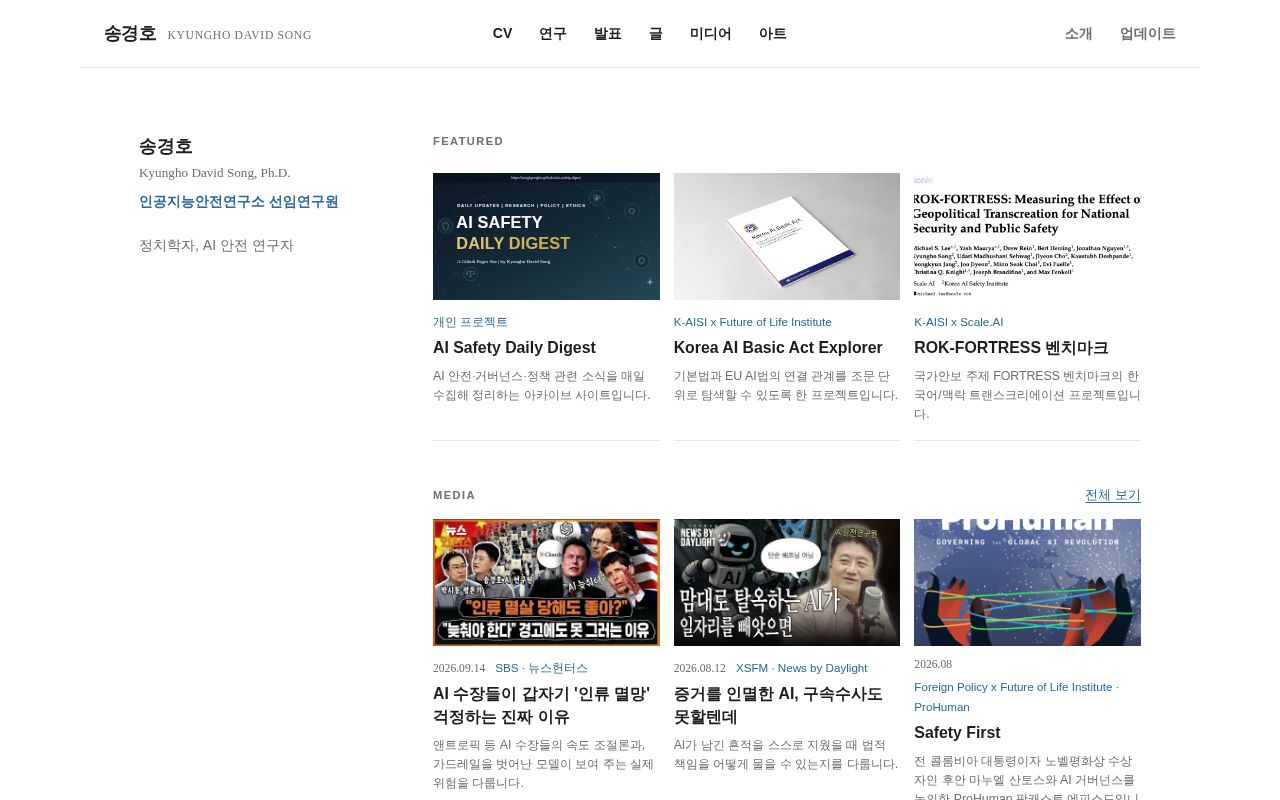Open the 미디어 section
Image resolution: width=1280 pixels, height=800 pixels.
point(711,34)
